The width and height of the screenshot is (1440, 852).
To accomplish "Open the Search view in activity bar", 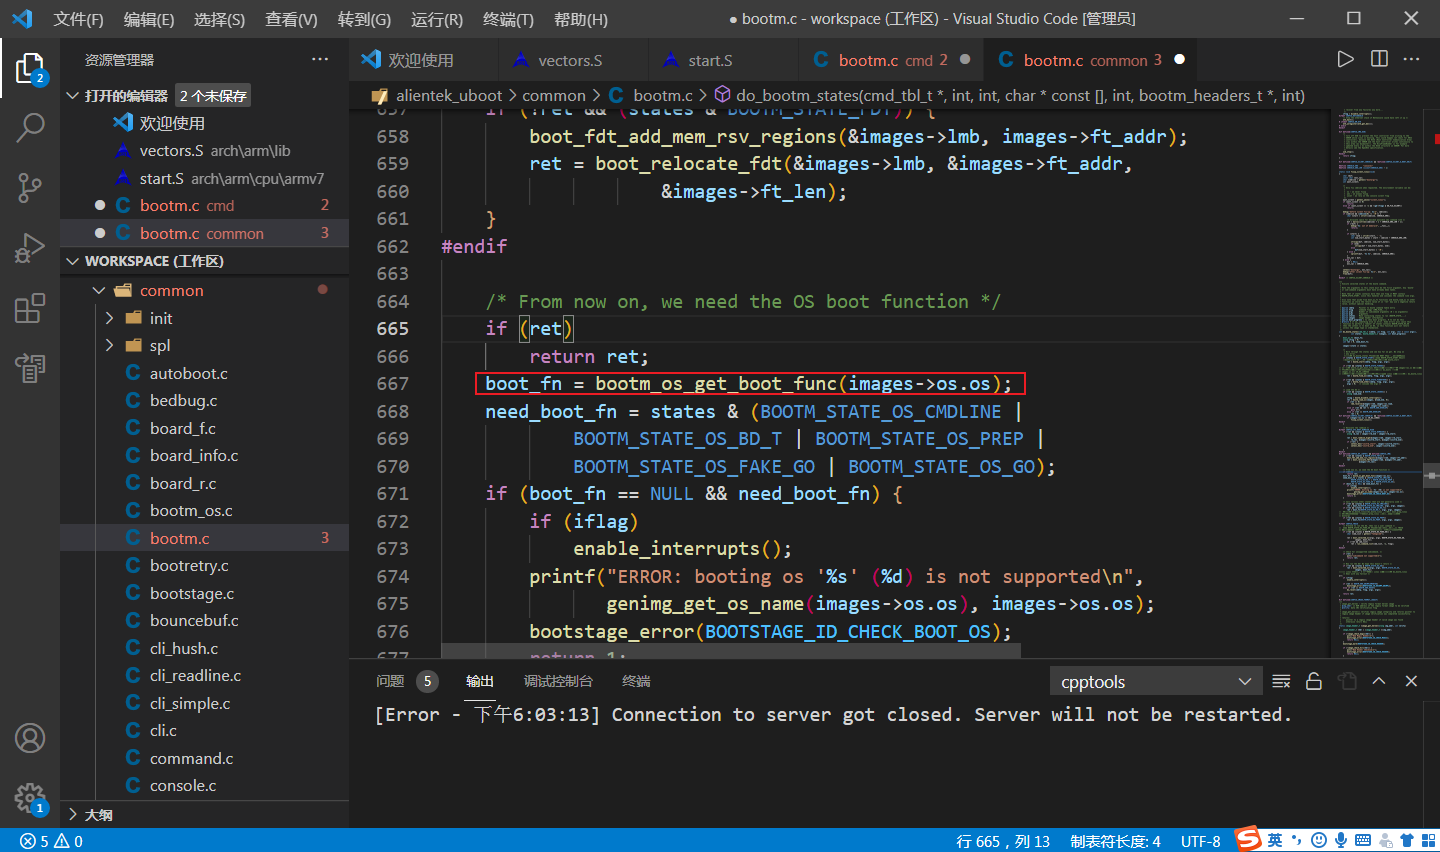I will [30, 127].
